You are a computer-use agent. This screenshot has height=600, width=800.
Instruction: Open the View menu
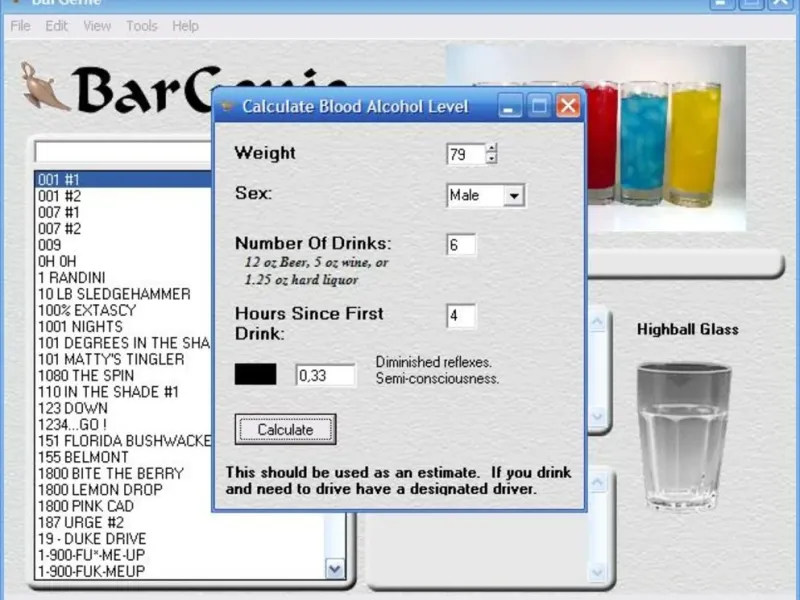pos(97,26)
